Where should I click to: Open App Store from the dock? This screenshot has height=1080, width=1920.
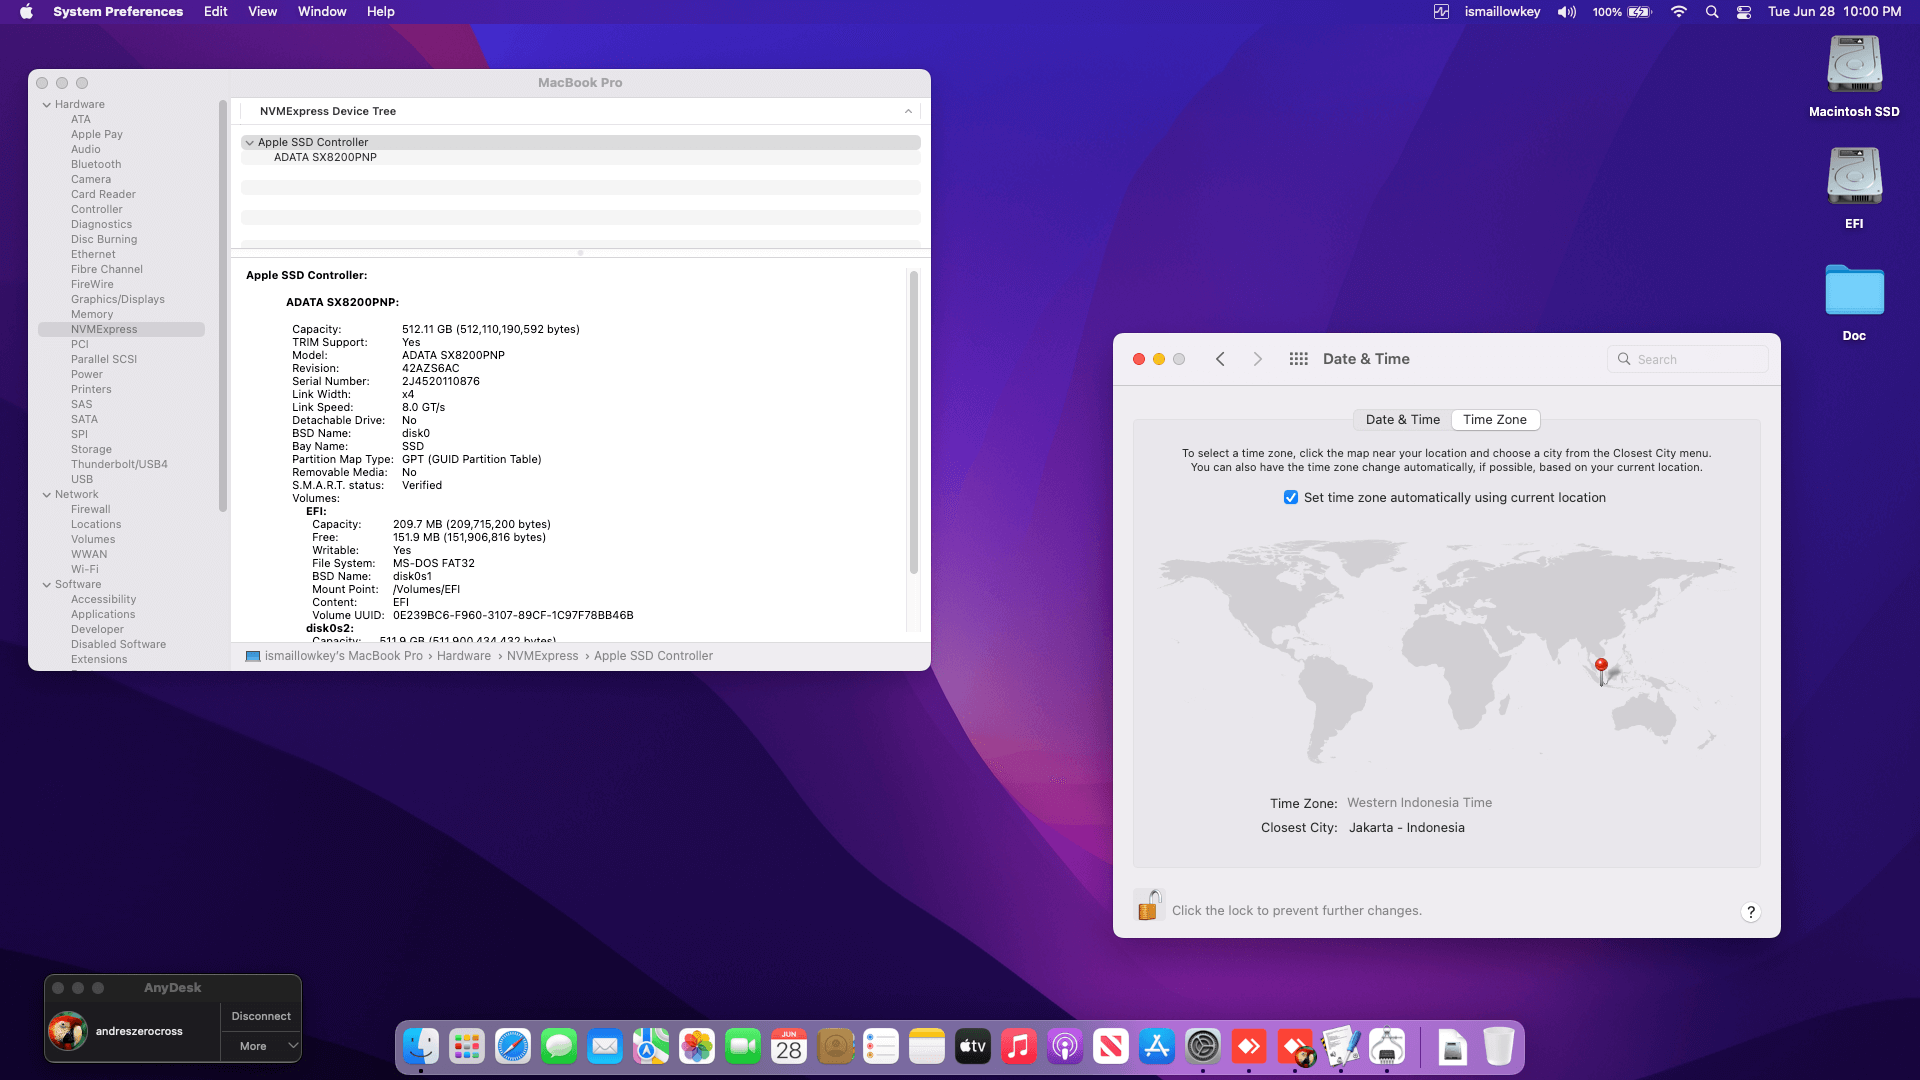point(1157,1047)
